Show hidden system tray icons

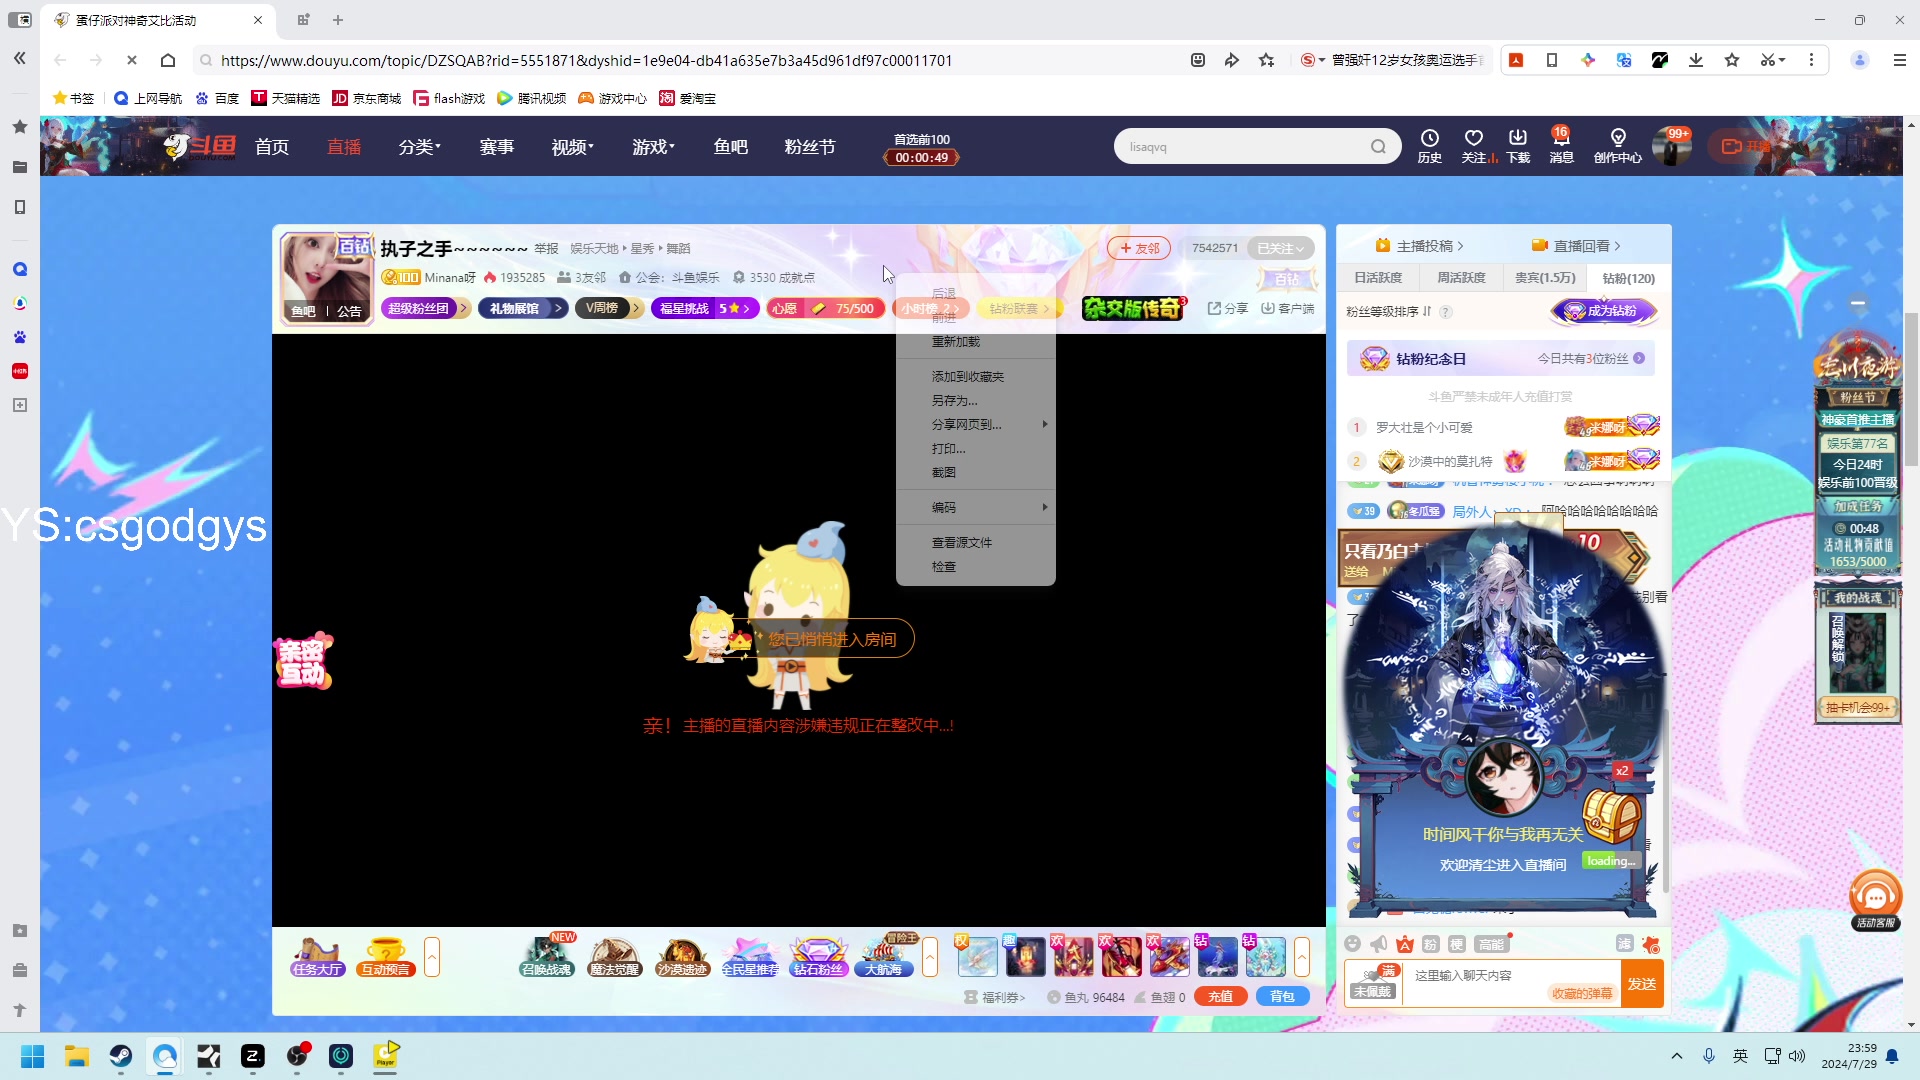(1677, 1056)
